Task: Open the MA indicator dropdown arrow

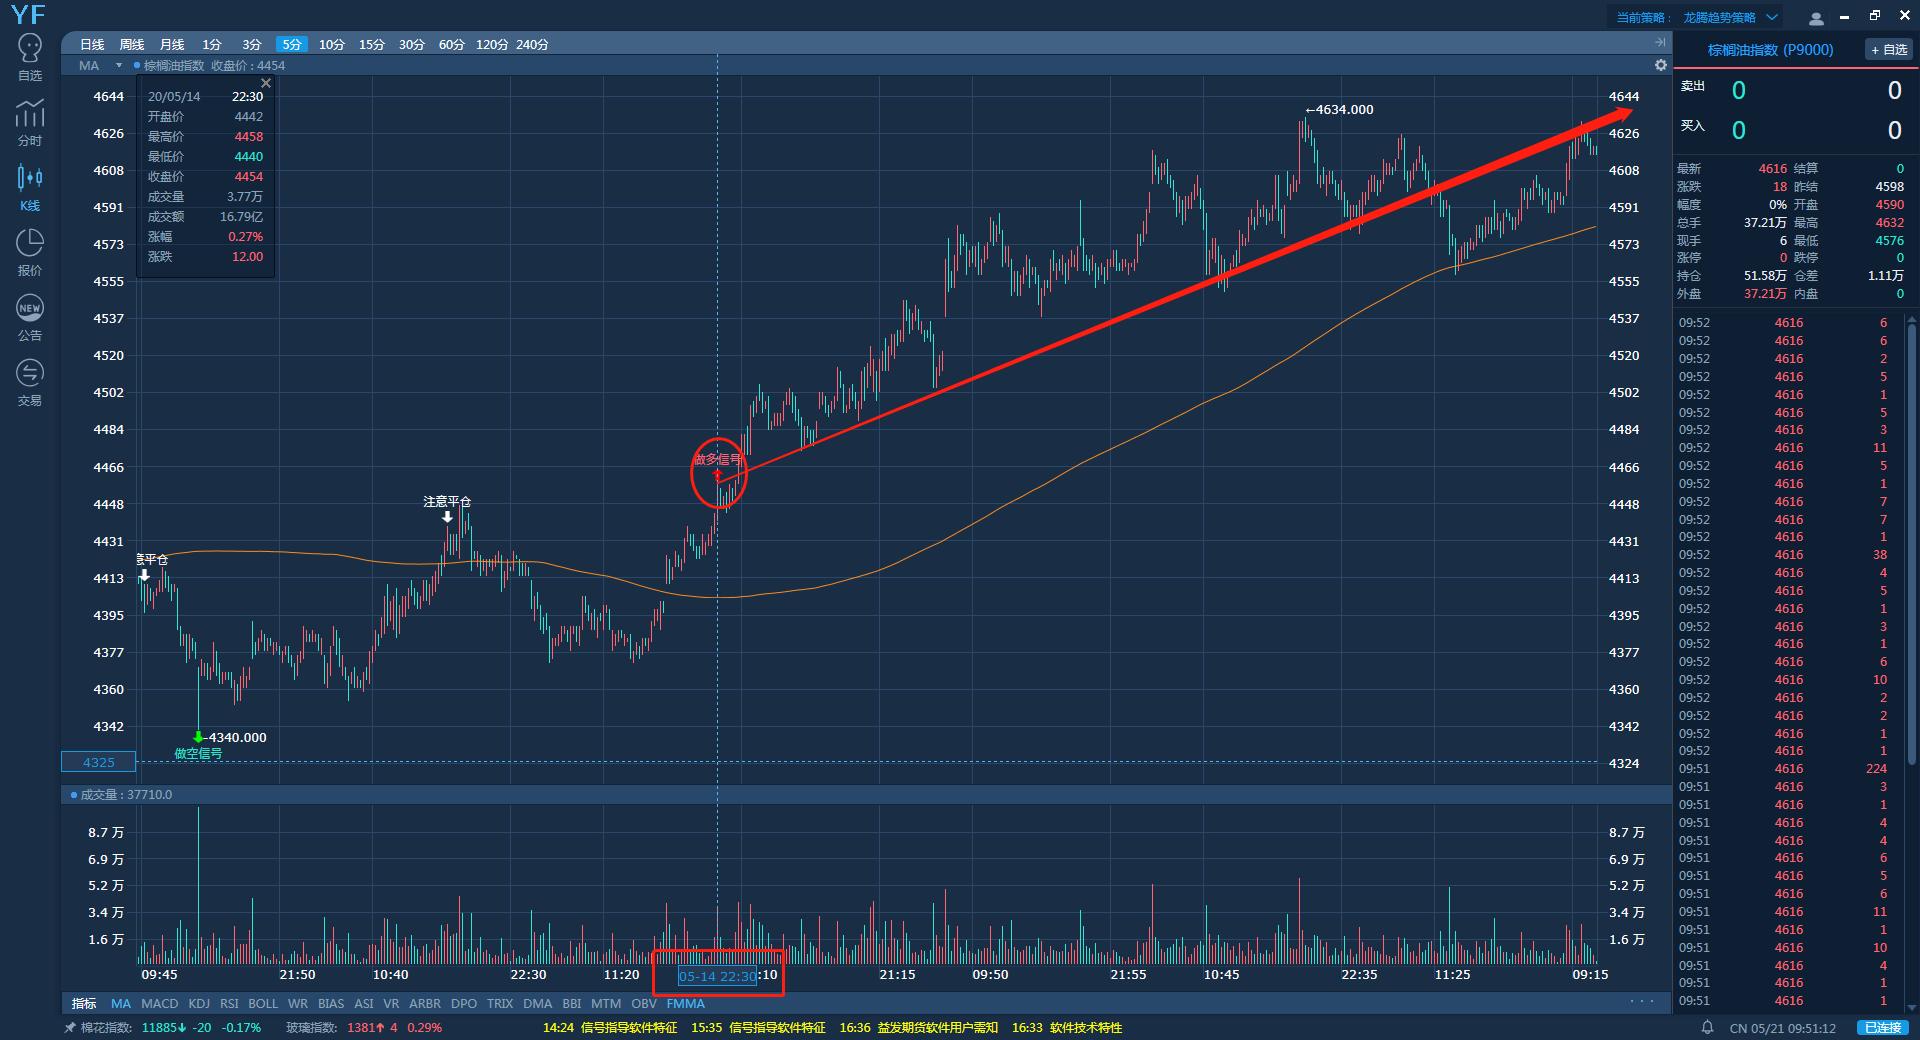Action: 118,66
